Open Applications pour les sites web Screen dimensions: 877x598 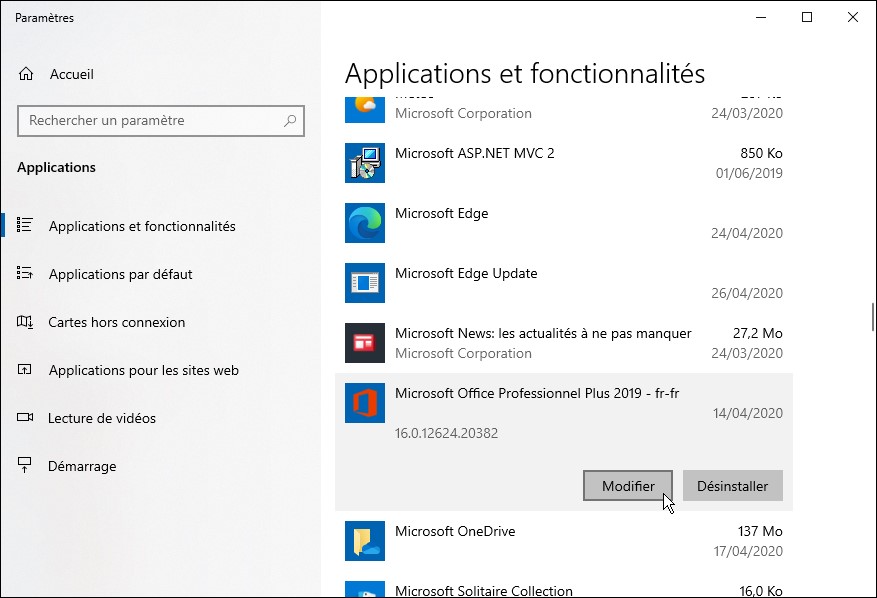[143, 370]
